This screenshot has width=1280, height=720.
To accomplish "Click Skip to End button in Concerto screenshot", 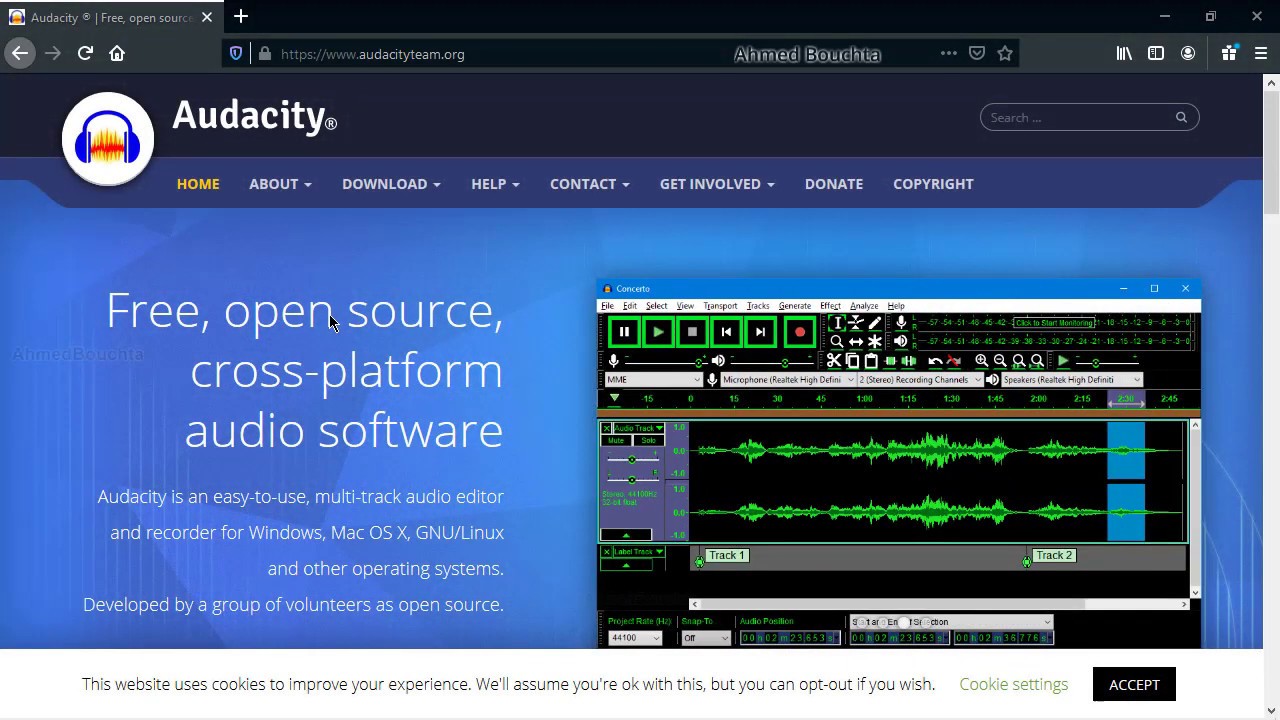I will click(x=760, y=332).
